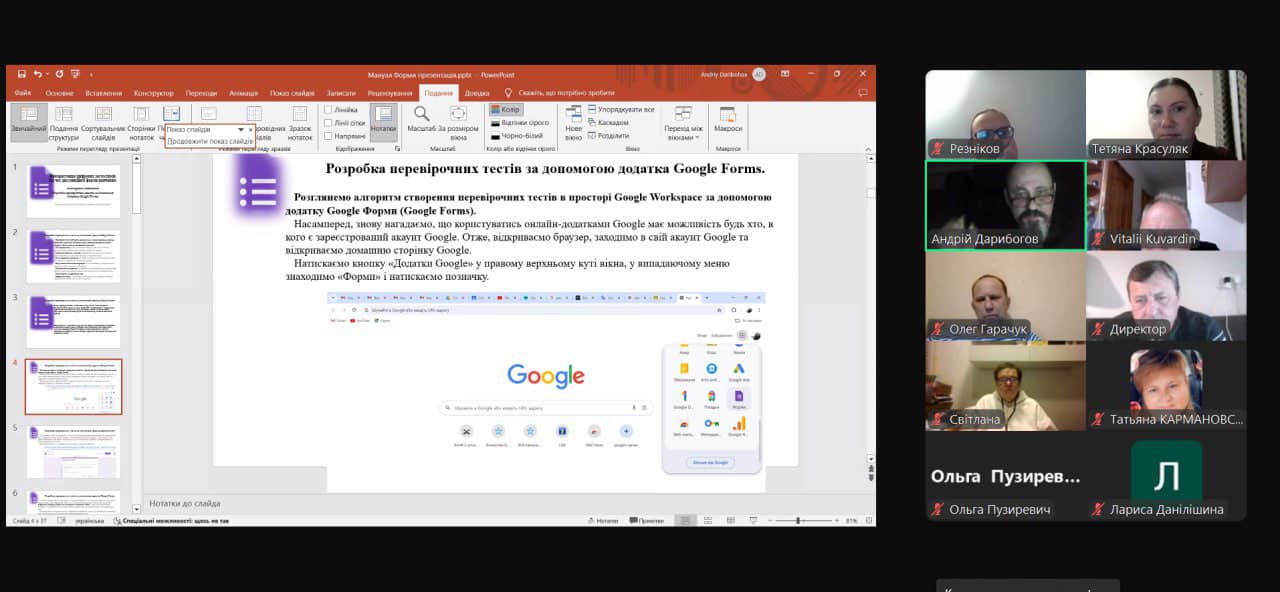Click Fit to Window (За розміром вікна)

tap(458, 120)
